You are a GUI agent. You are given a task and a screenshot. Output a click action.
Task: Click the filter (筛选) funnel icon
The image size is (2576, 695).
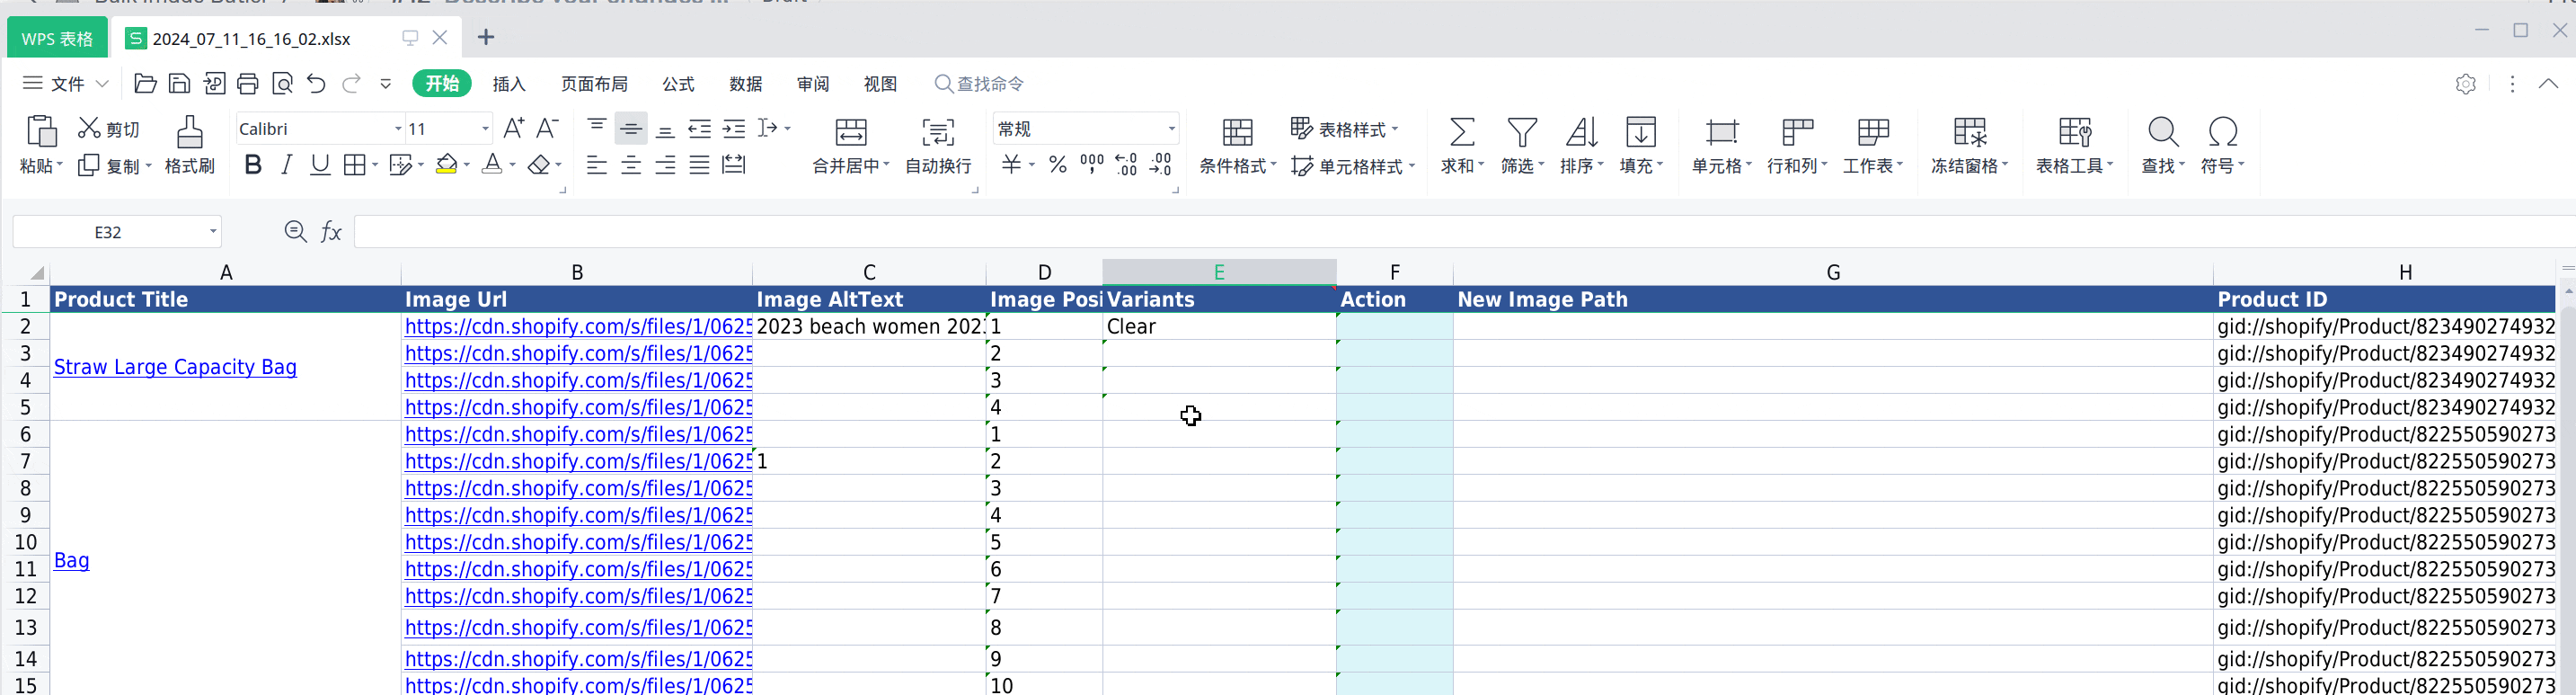point(1521,133)
